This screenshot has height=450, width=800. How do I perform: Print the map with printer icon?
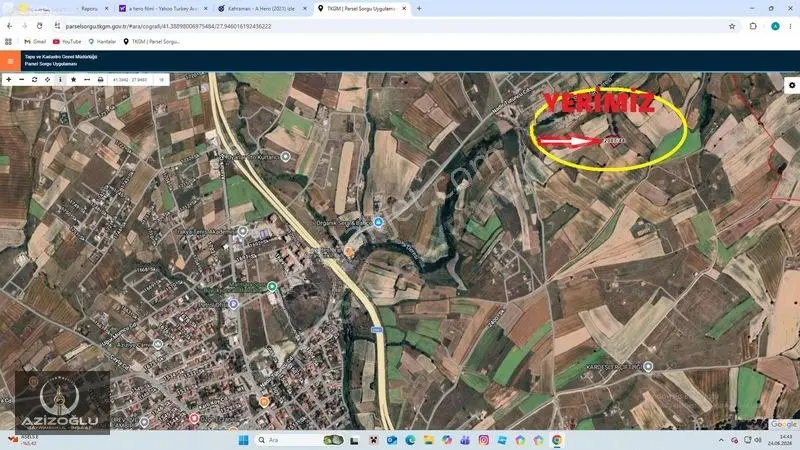[x=100, y=80]
